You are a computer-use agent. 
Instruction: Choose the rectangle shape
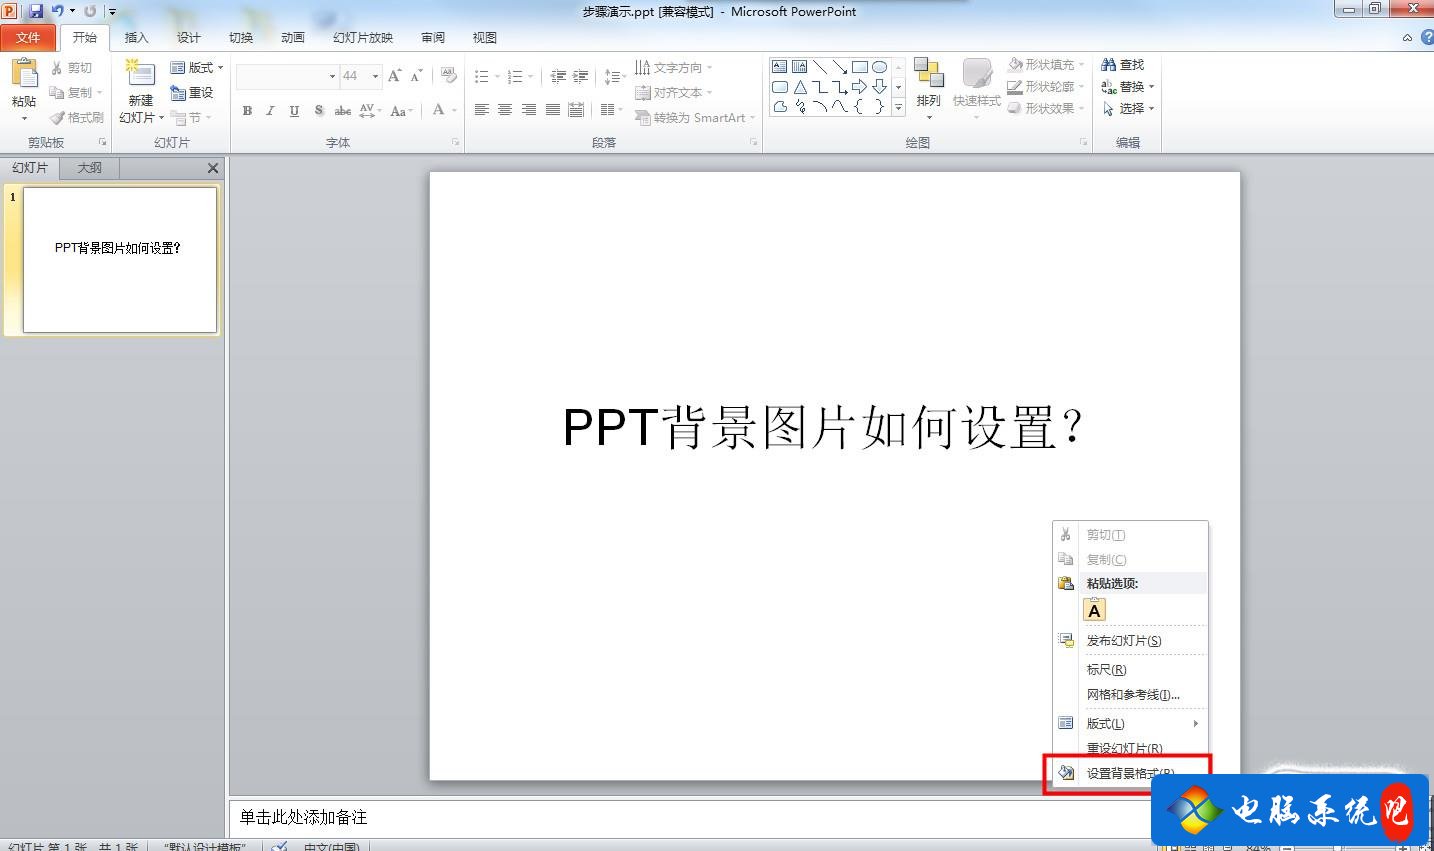[859, 67]
